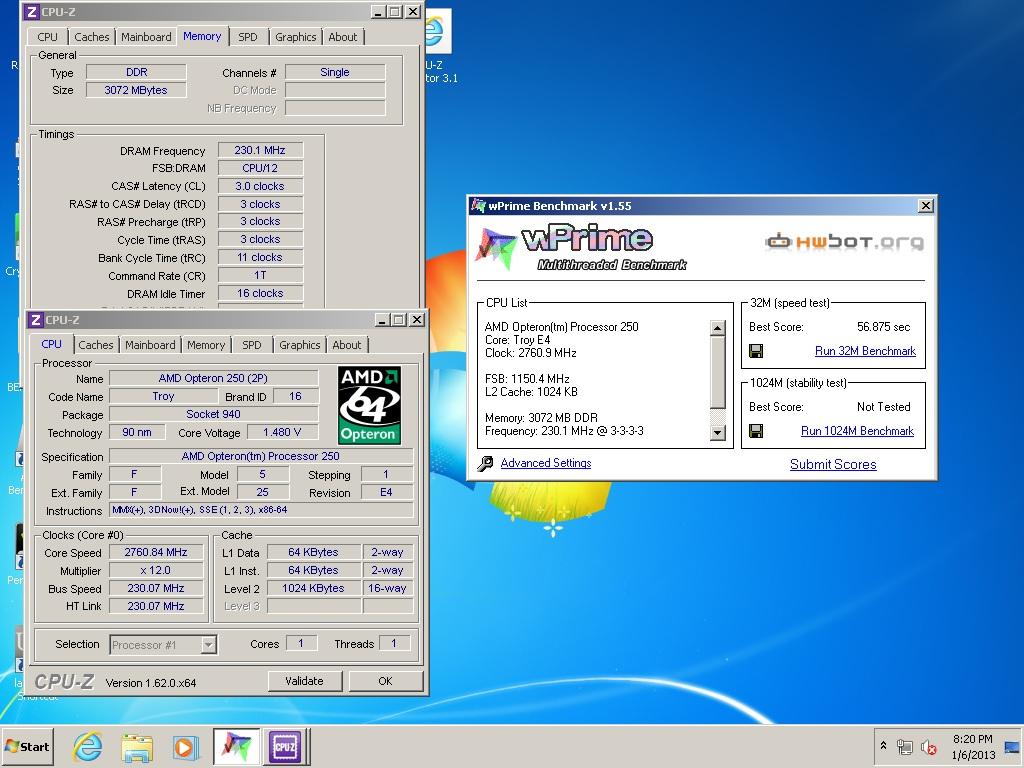The image size is (1024, 768).
Task: Click scroll up arrow in CPU List
Action: click(717, 328)
